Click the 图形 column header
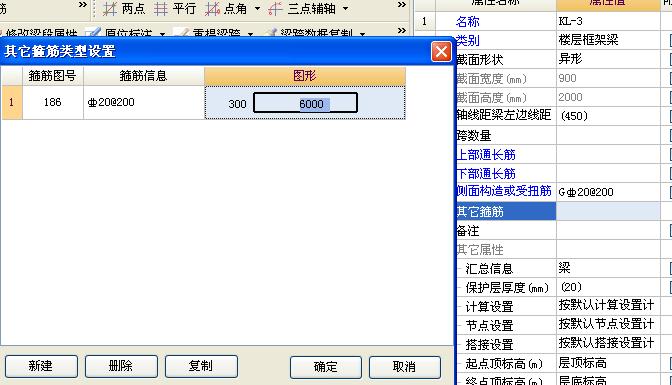 coord(305,76)
